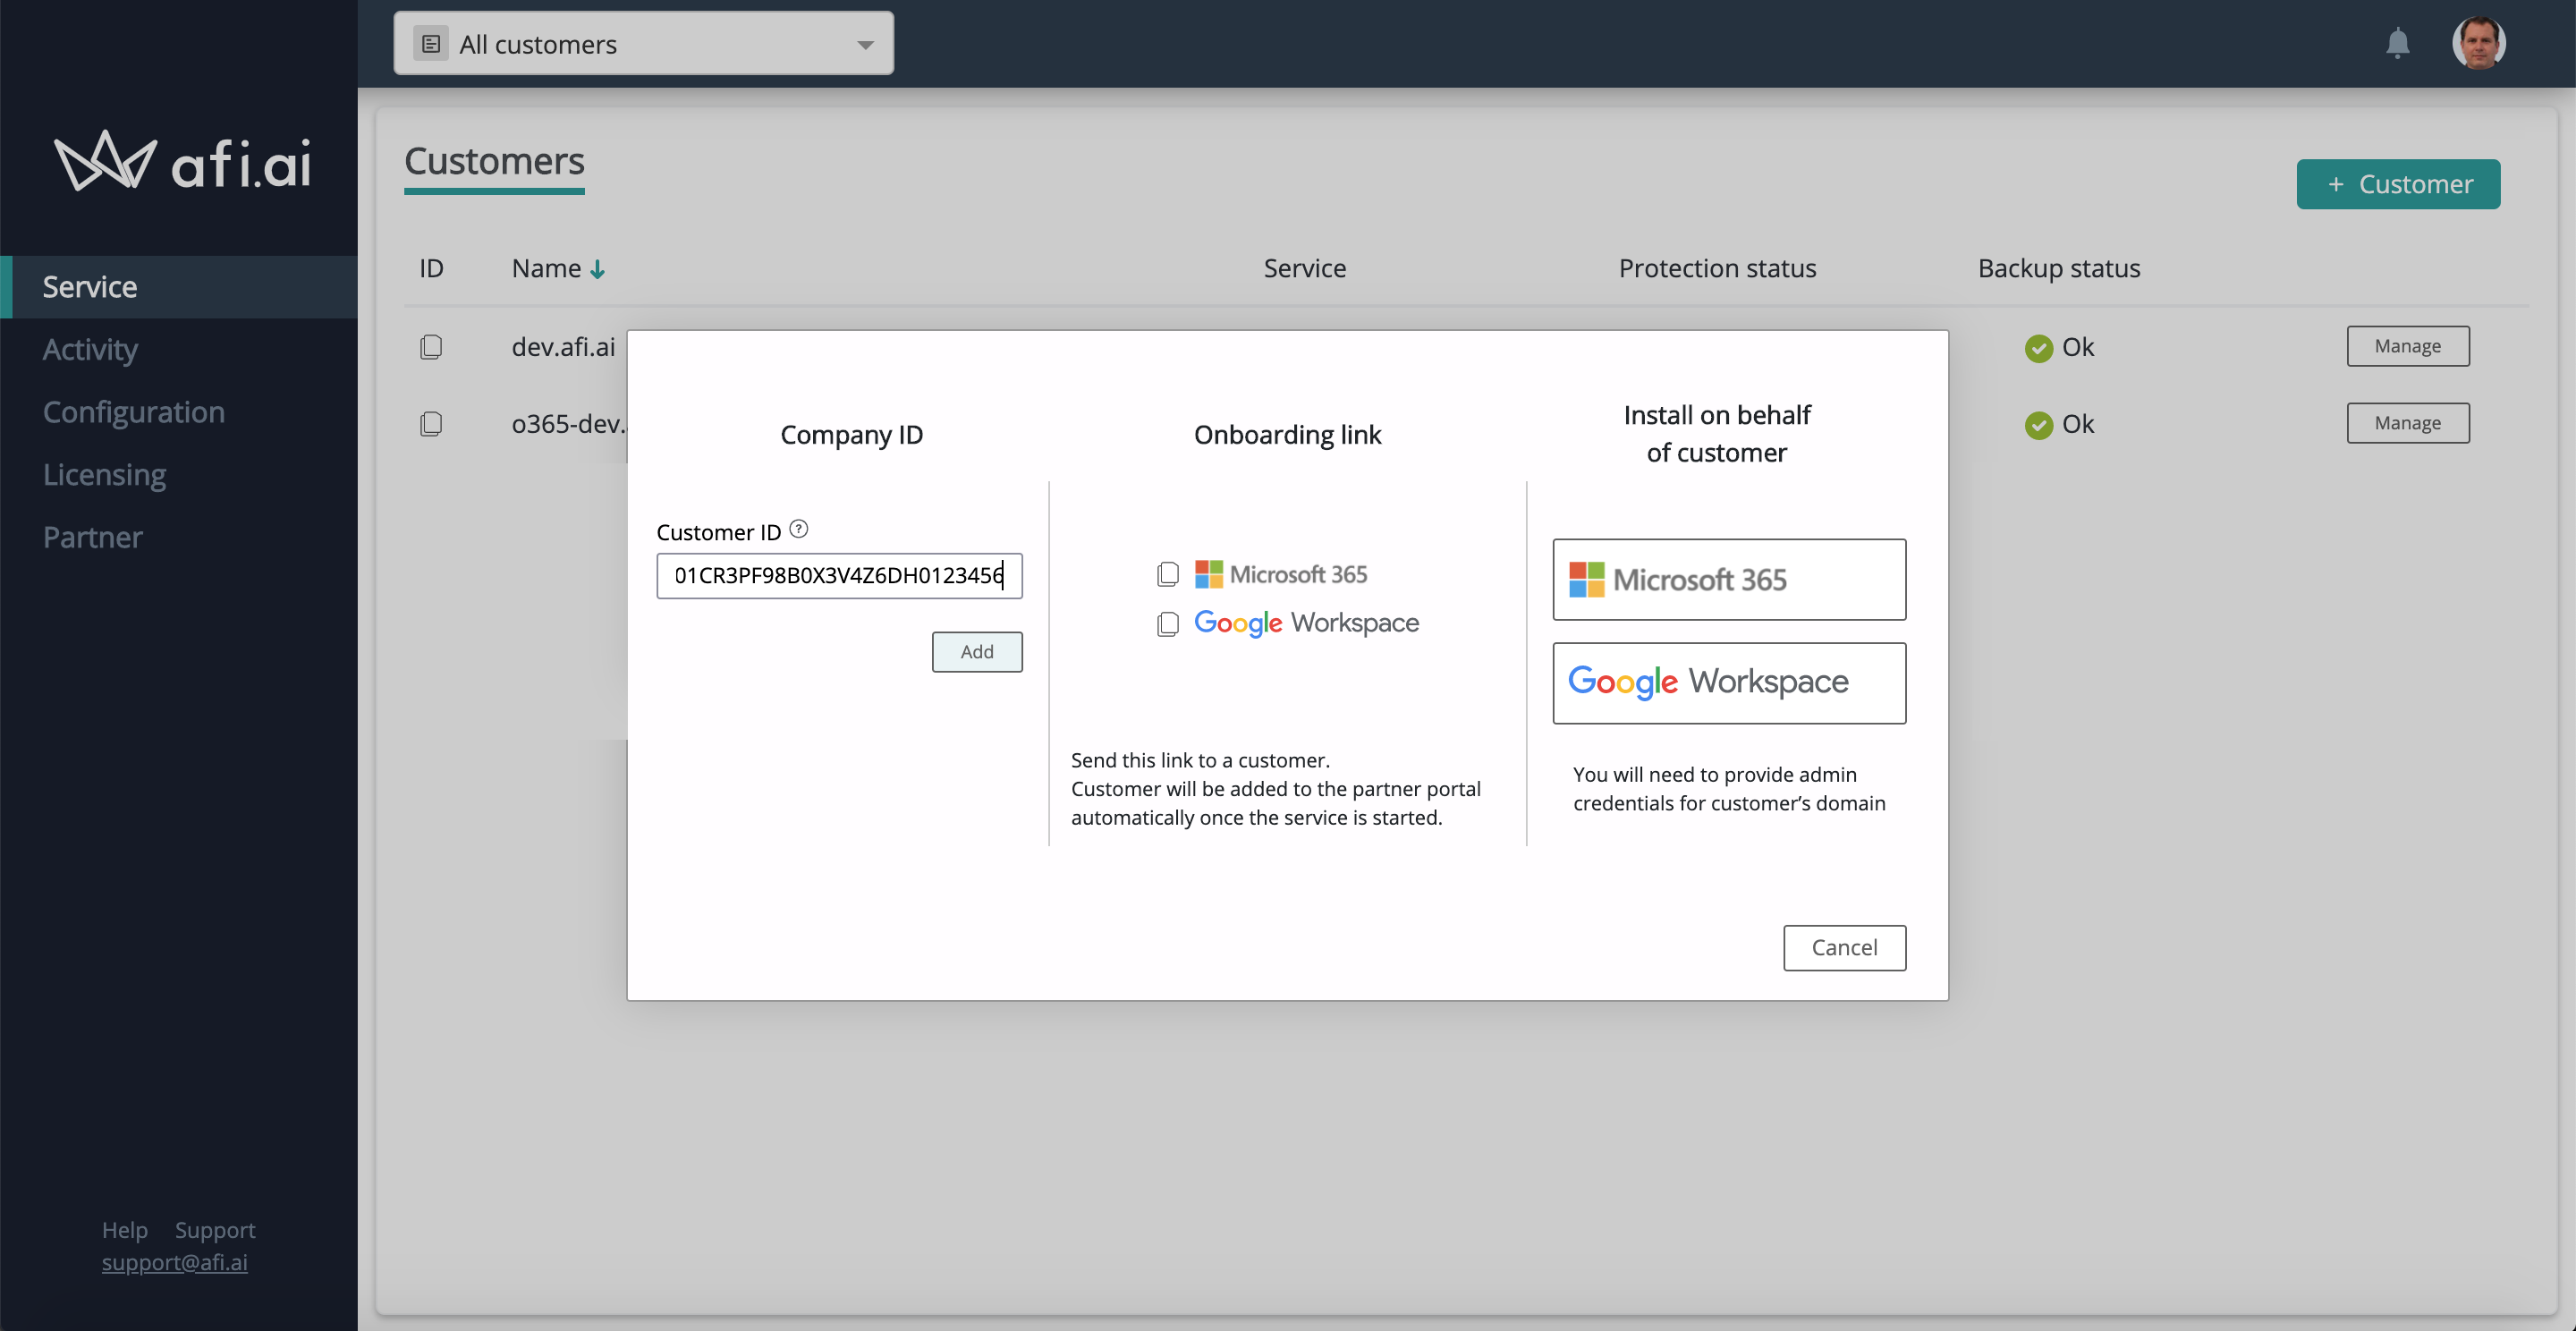Open the Help link
The height and width of the screenshot is (1331, 2576).
coord(124,1230)
